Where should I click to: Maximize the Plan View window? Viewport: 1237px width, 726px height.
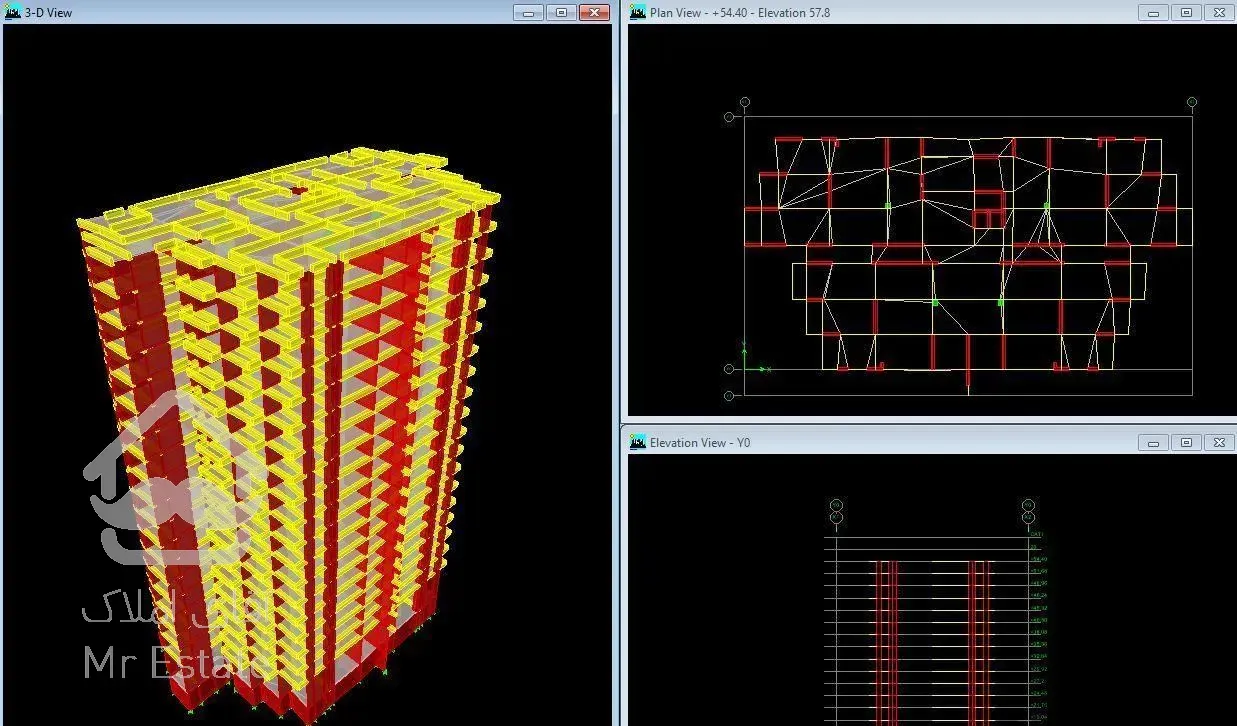[x=1186, y=13]
